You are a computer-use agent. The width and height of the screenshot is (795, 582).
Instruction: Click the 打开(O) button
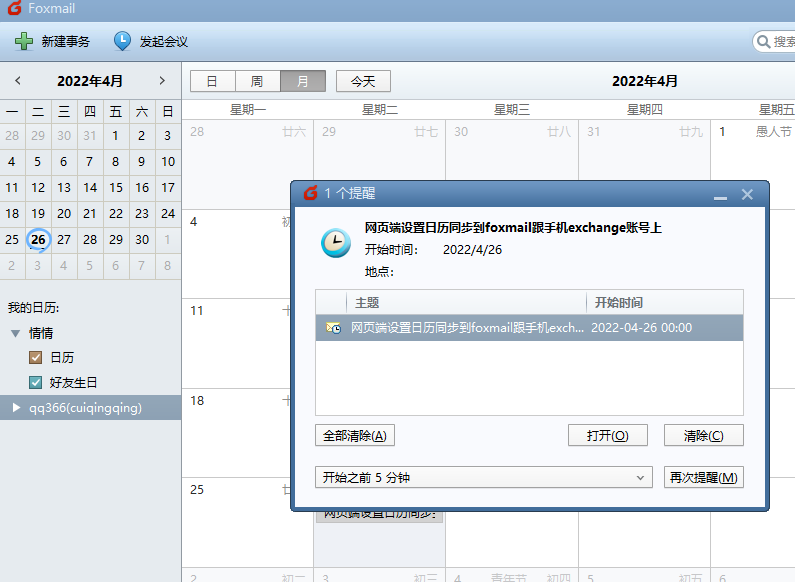tap(607, 436)
